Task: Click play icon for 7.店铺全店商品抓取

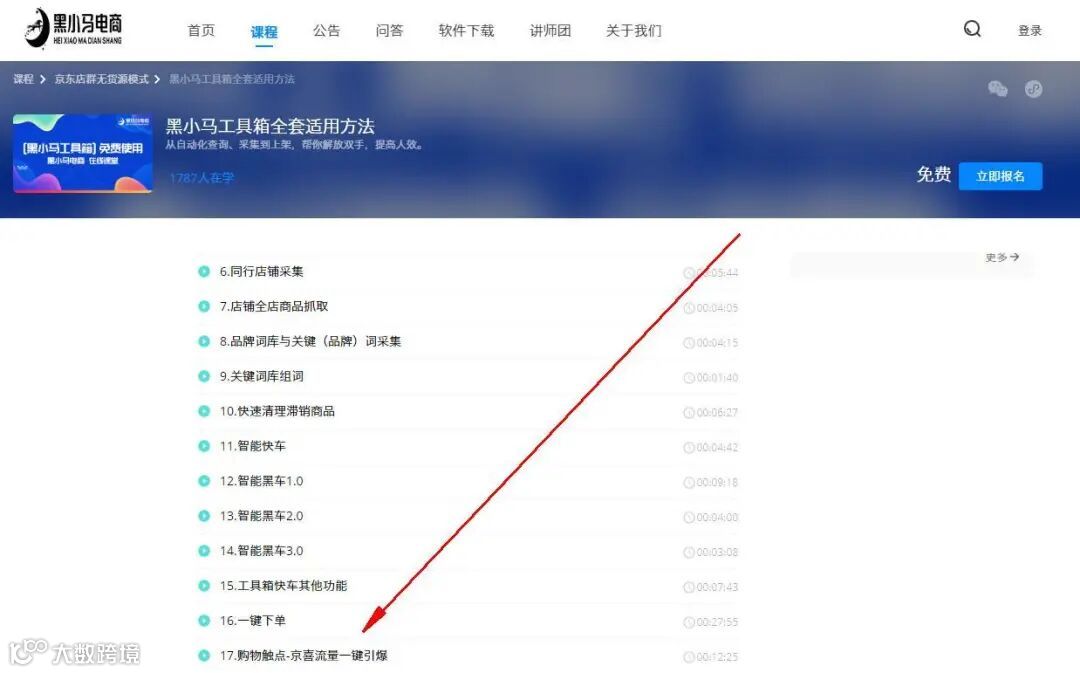Action: click(204, 307)
